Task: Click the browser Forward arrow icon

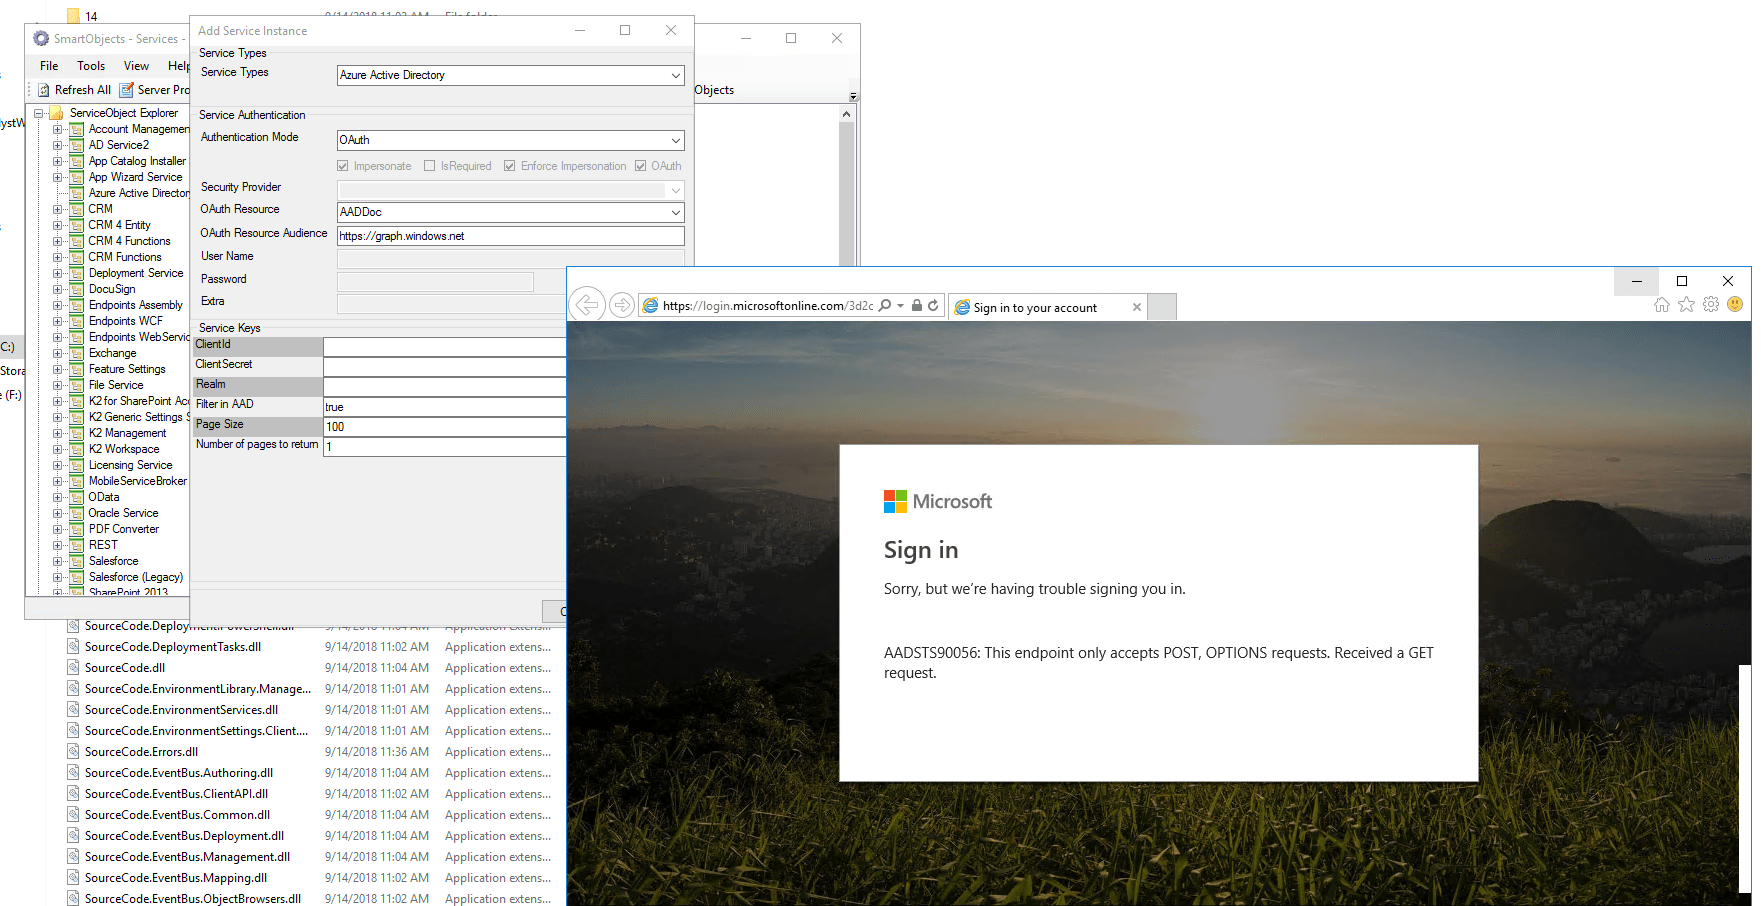Action: (621, 305)
